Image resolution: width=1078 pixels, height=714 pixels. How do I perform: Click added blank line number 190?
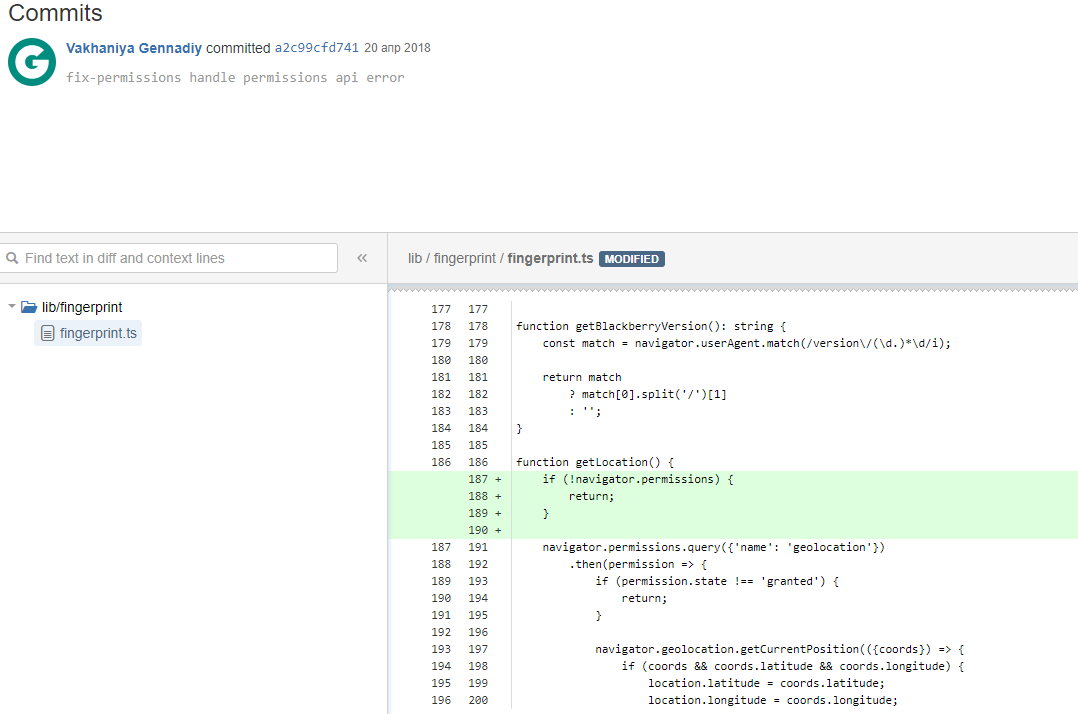point(484,531)
